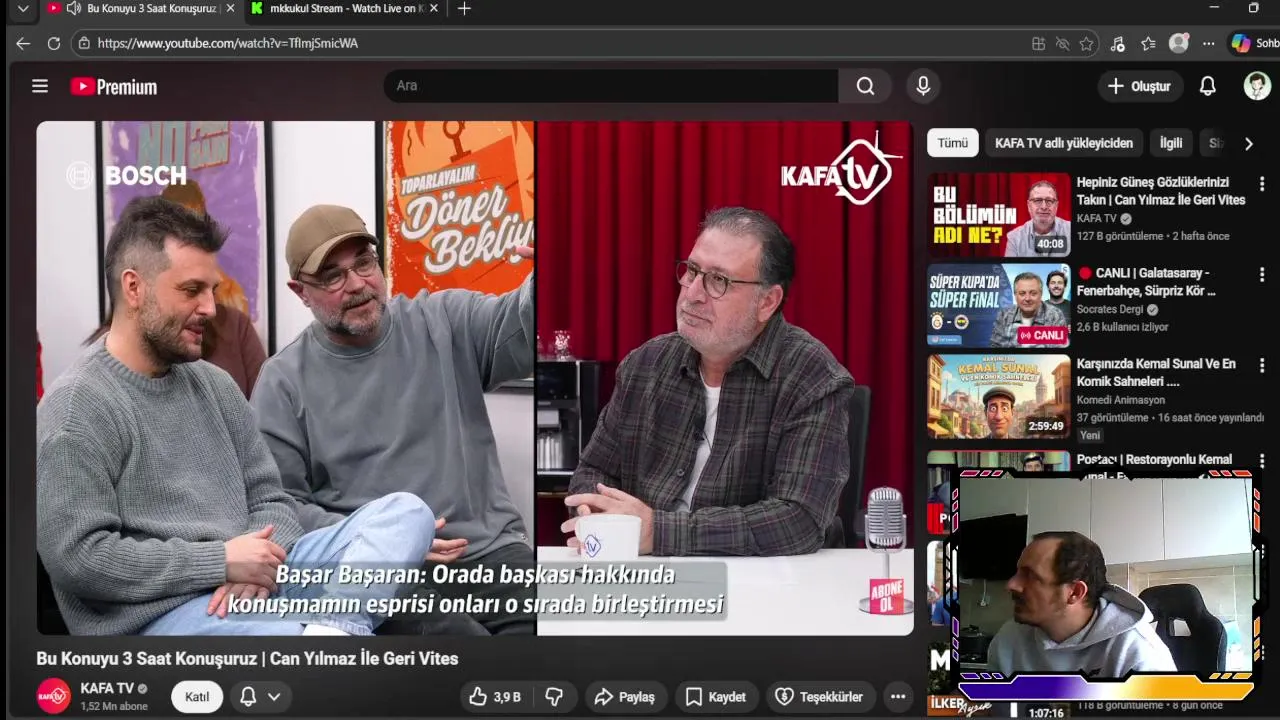Close the mkkukul Stream tab
Image resolution: width=1280 pixels, height=720 pixels.
pyautogui.click(x=434, y=9)
